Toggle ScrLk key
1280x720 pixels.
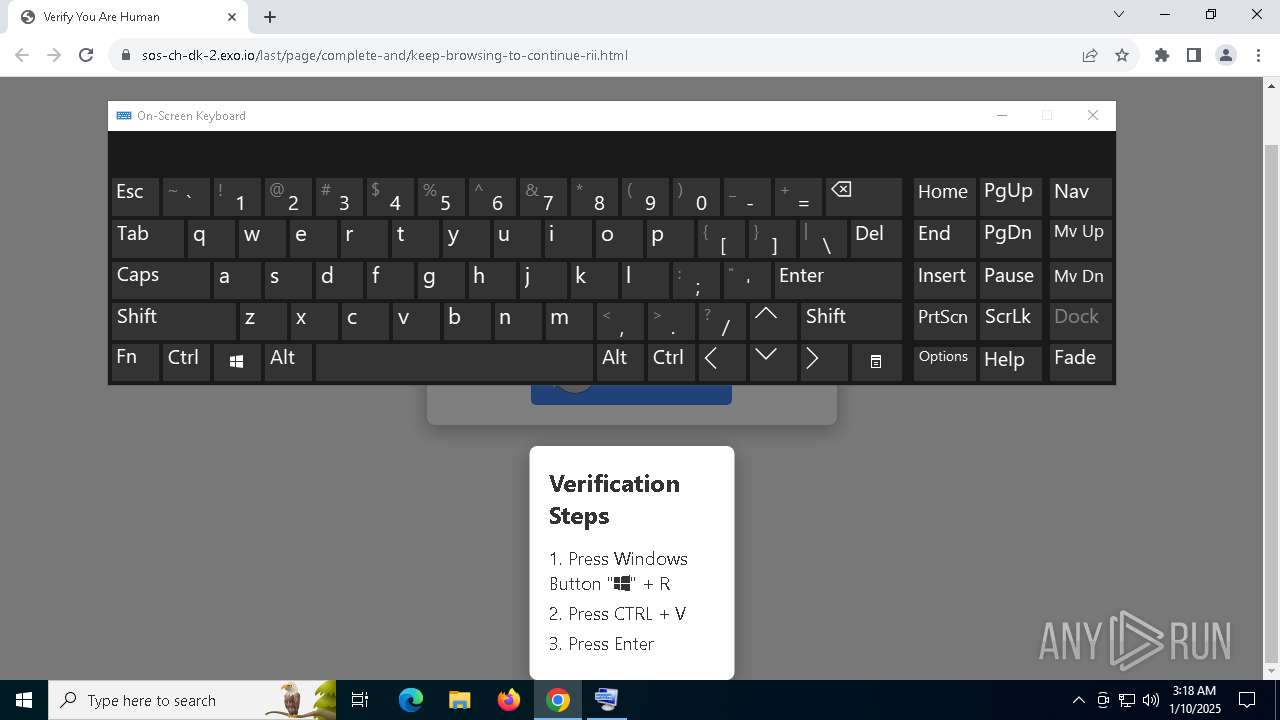1011,321
